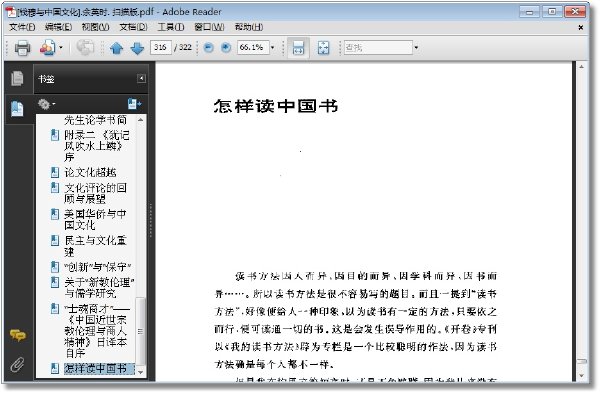Select bookmark 附录二《犹记风吹水上鳞》序
Image resolution: width=600 pixels, height=394 pixels.
coord(96,146)
